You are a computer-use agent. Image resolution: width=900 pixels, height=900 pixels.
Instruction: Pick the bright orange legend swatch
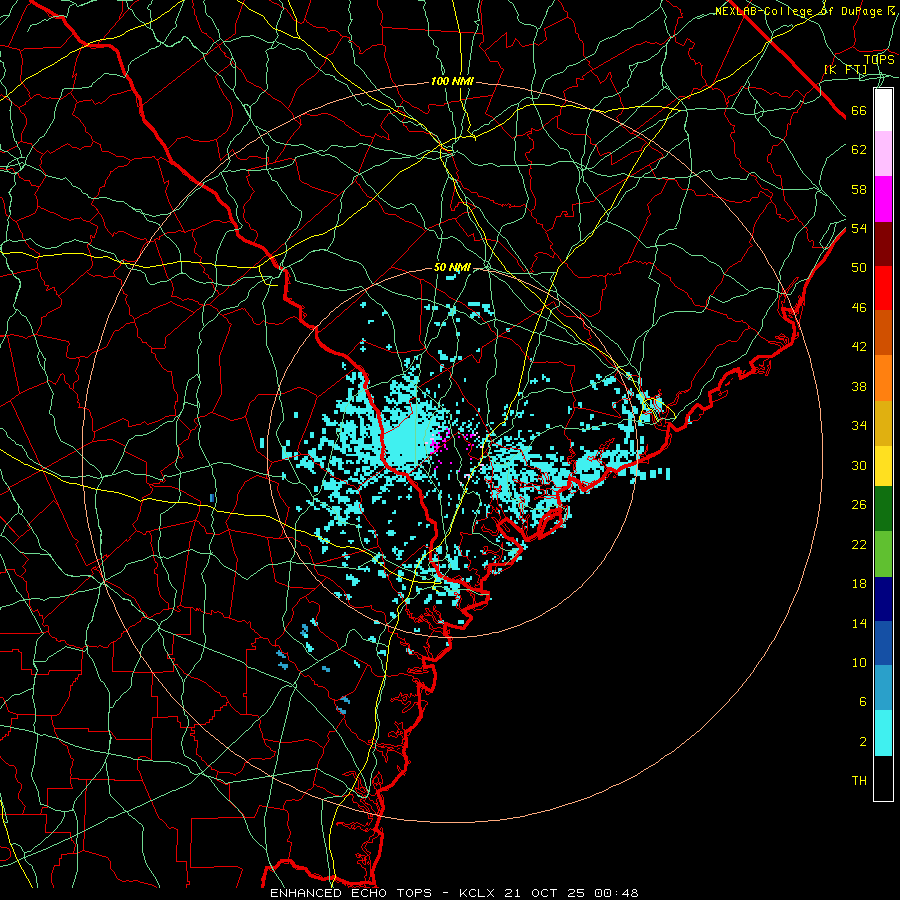pos(883,378)
